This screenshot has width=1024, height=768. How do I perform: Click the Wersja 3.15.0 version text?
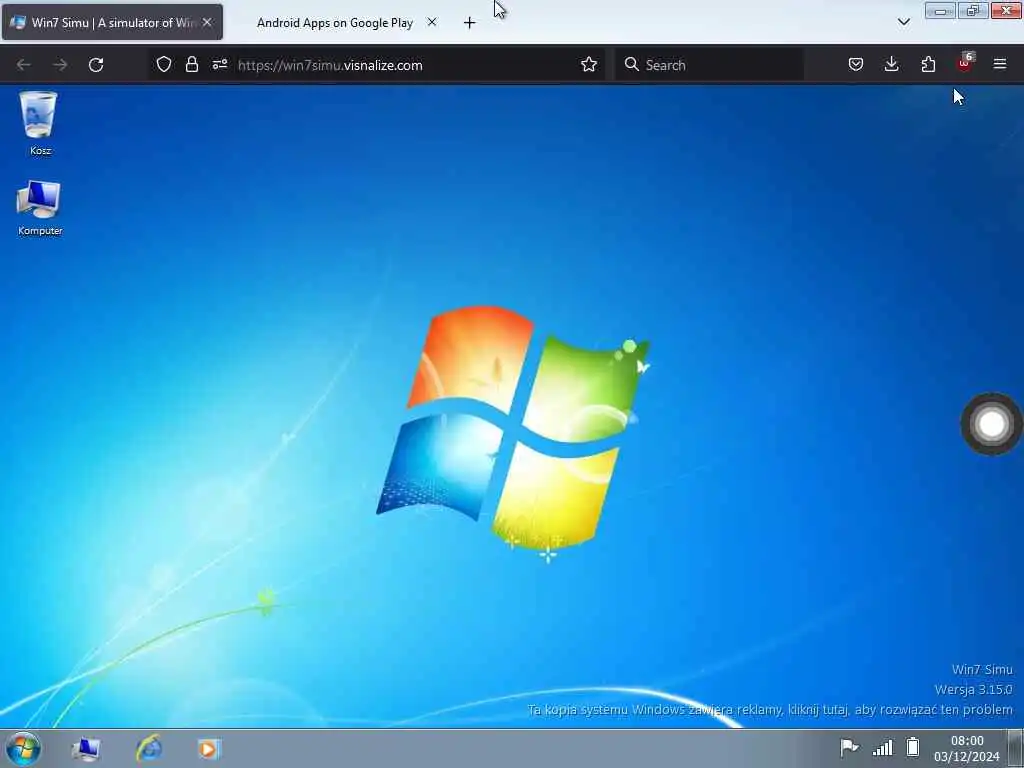pyautogui.click(x=974, y=690)
